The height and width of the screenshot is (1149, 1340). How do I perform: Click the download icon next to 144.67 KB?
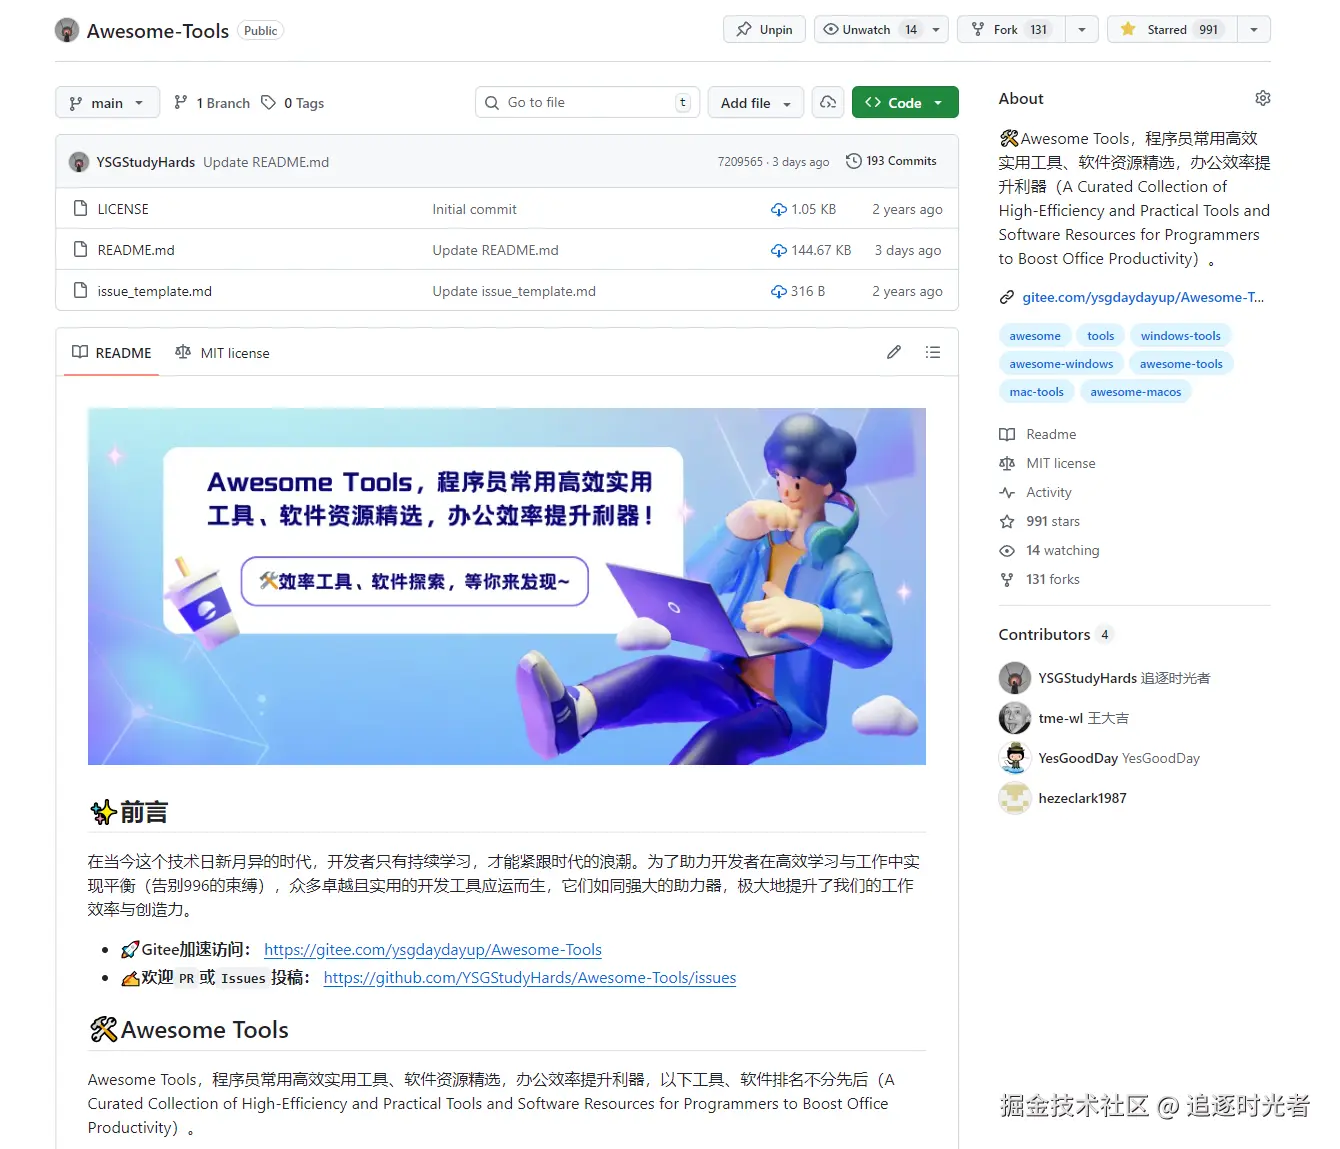click(778, 250)
